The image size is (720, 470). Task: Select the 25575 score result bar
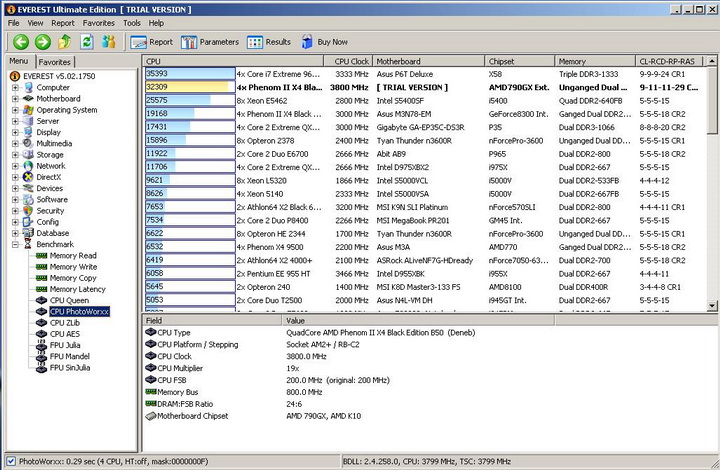click(190, 101)
